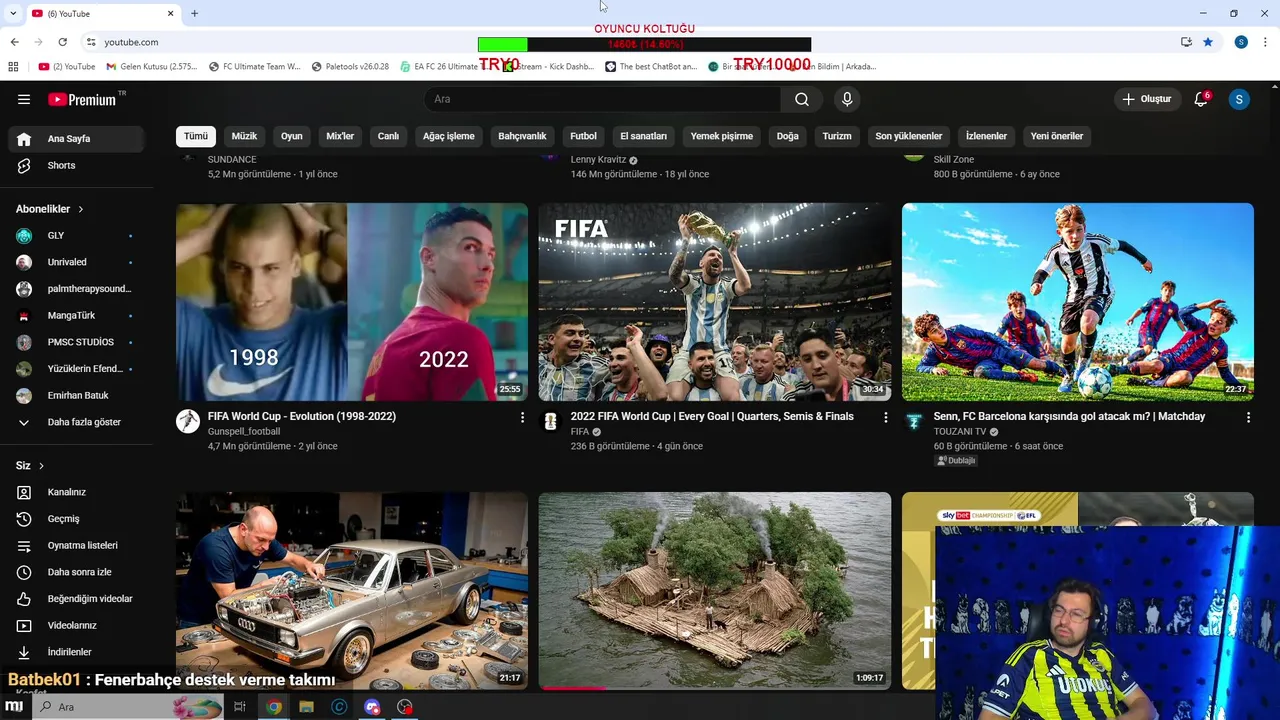Viewport: 1280px width, 720px height.
Task: Open Chrome apps grid in bookmarks bar
Action: 13,67
